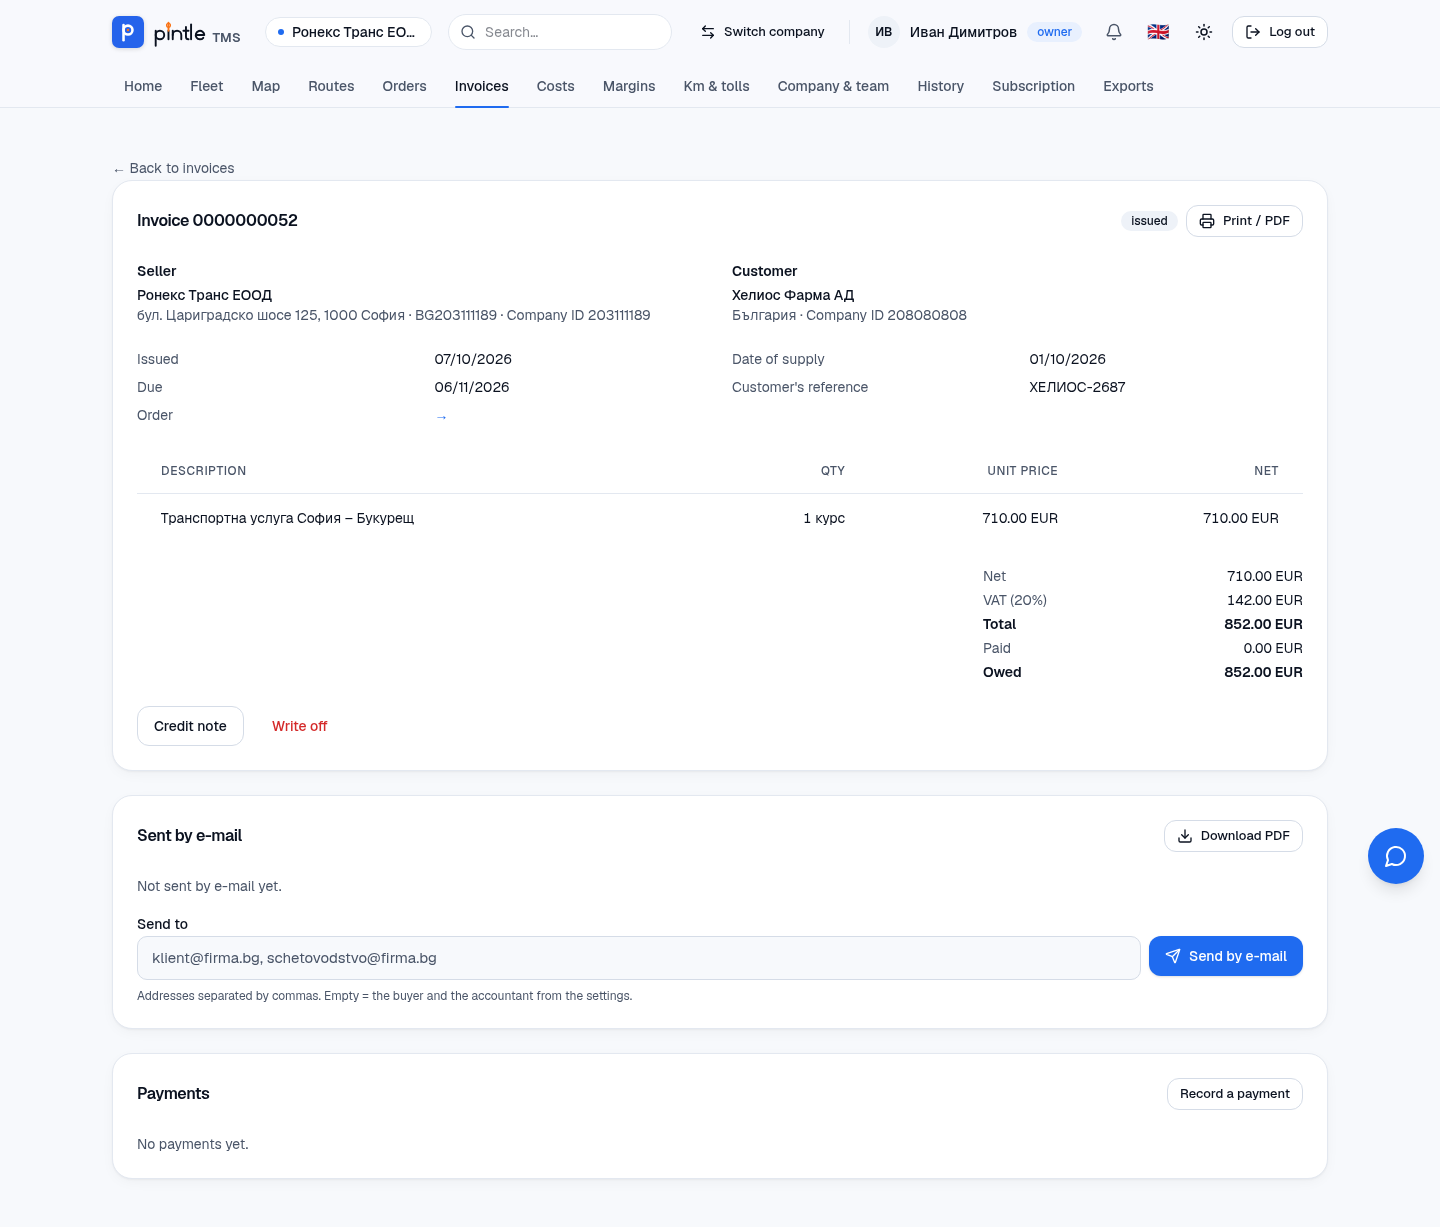The image size is (1440, 1227).
Task: Click the issued date 07/10/2026
Action: click(473, 359)
